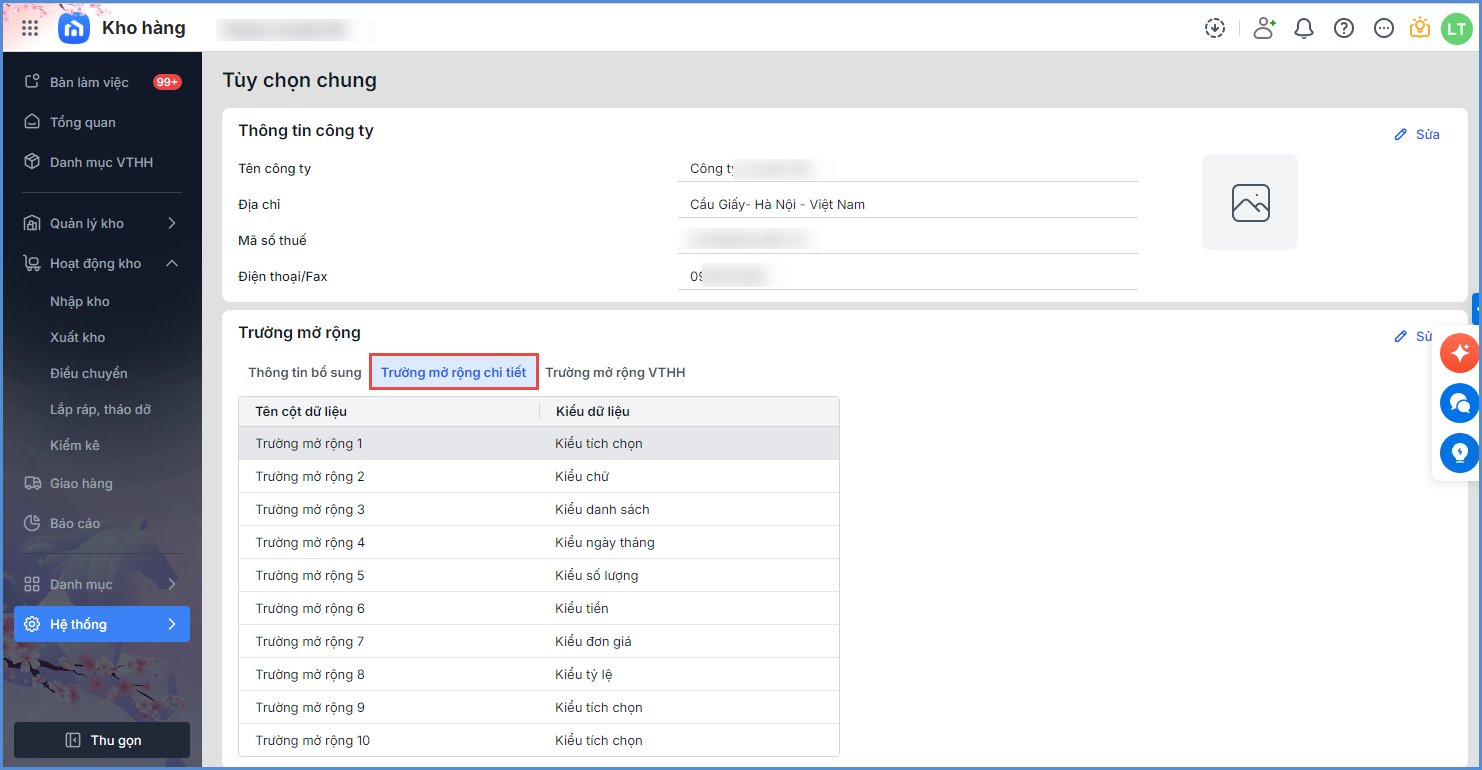The width and height of the screenshot is (1482, 770).
Task: Expand the Danh mục sidebar menu
Action: point(102,584)
